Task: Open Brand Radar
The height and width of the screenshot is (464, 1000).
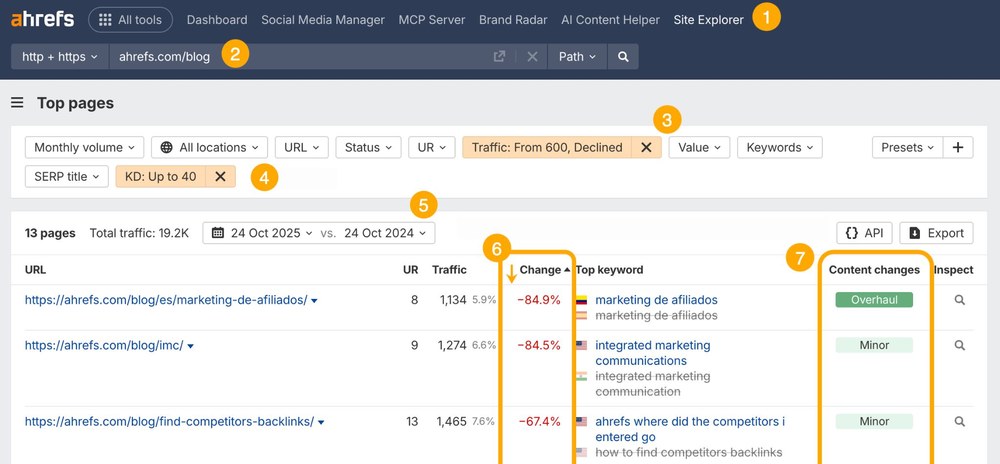Action: click(513, 20)
